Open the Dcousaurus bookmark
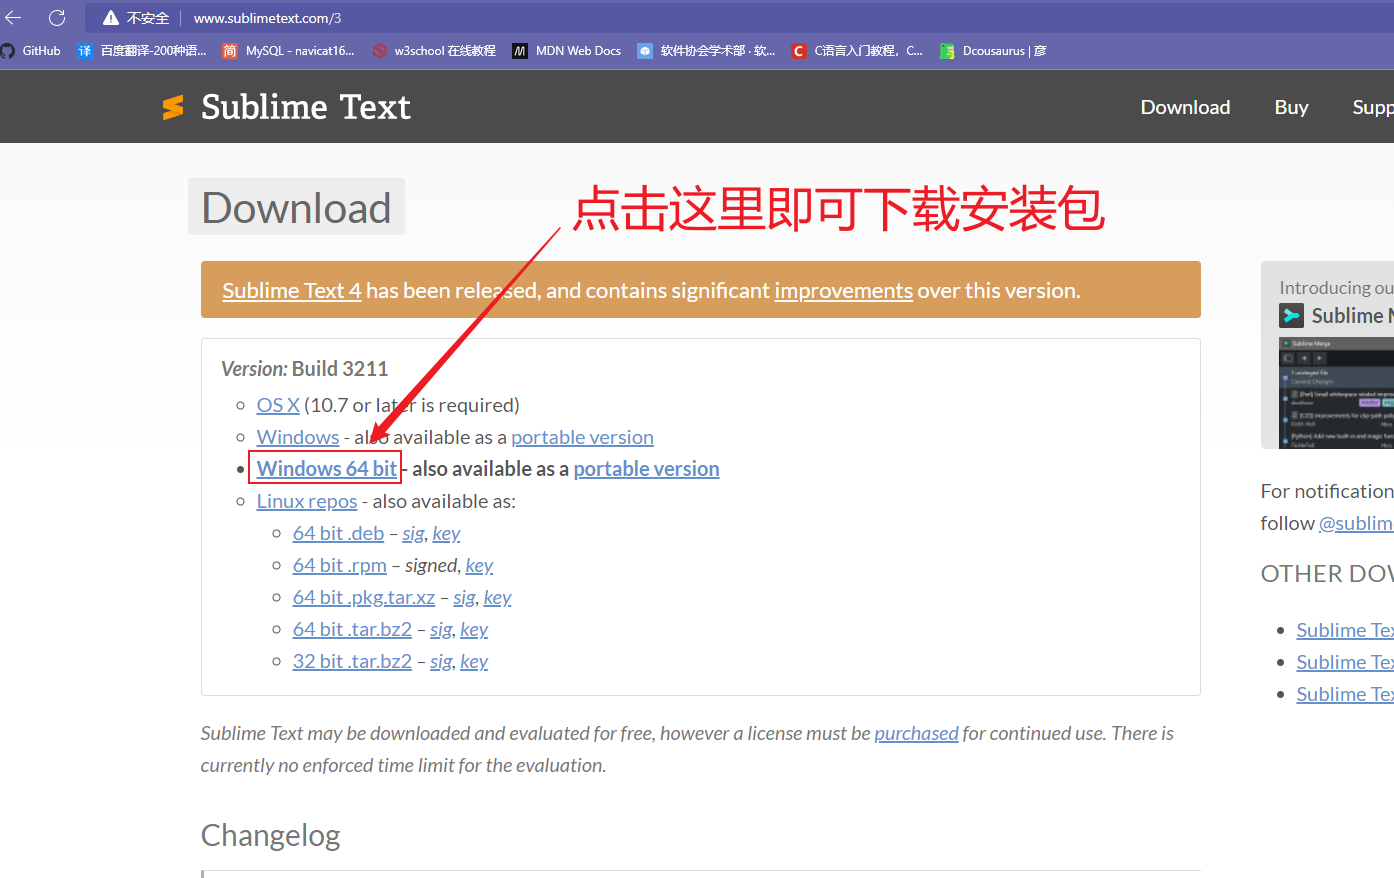The width and height of the screenshot is (1394, 878). pyautogui.click(x=993, y=51)
